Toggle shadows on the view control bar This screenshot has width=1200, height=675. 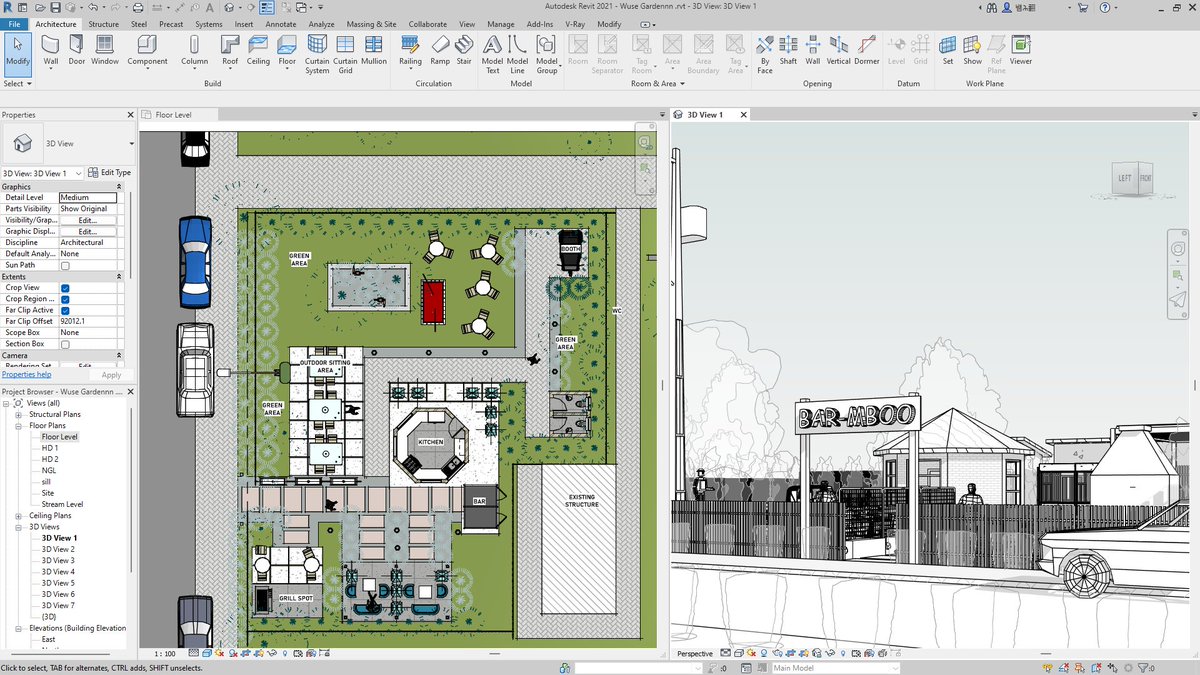click(232, 653)
